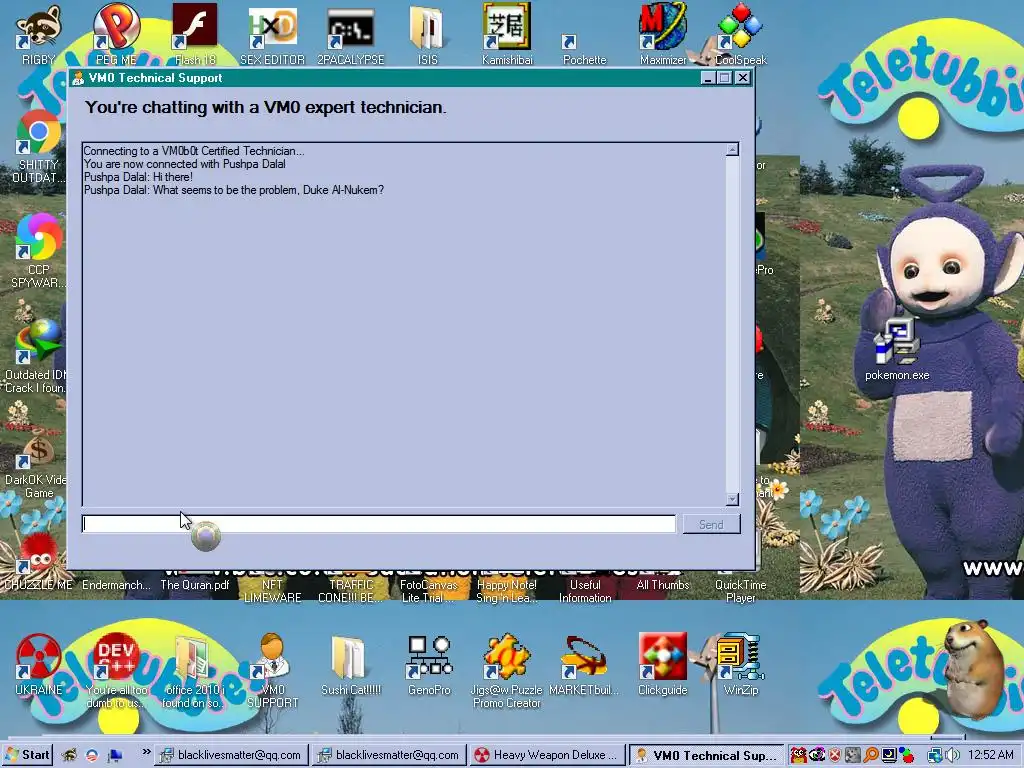Click 'What seems to be the problem' chat line
The image size is (1024, 768).
pos(234,190)
